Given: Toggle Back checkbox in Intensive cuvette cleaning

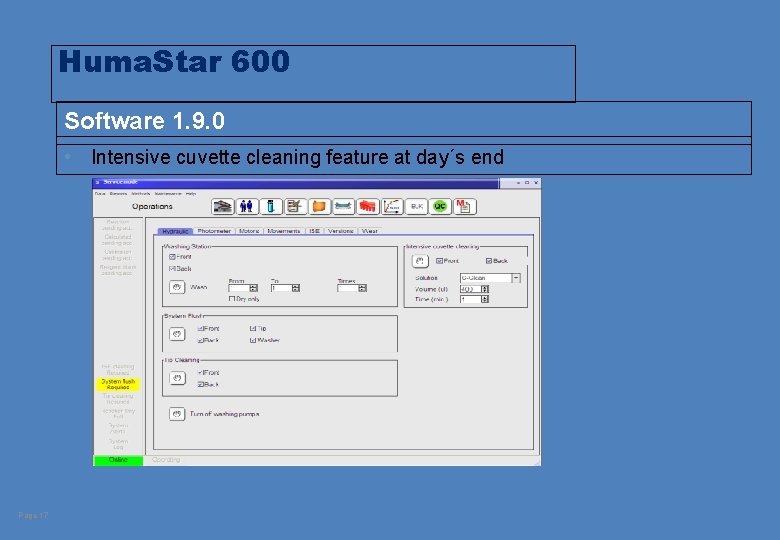Looking at the screenshot, I should point(489,261).
